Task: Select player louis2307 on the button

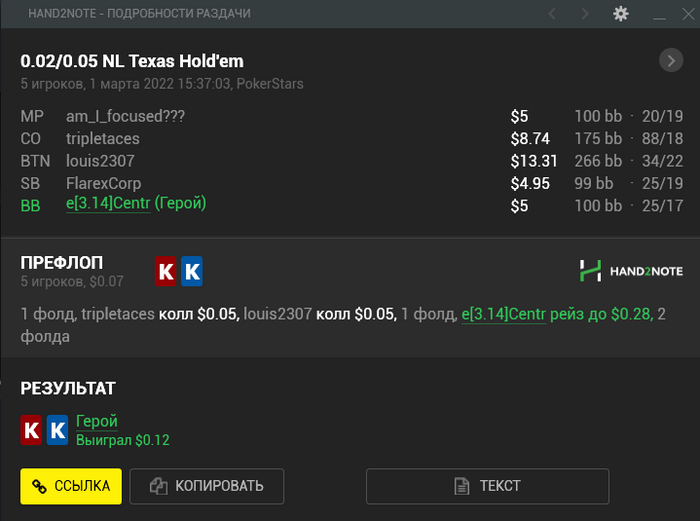Action: [100, 161]
